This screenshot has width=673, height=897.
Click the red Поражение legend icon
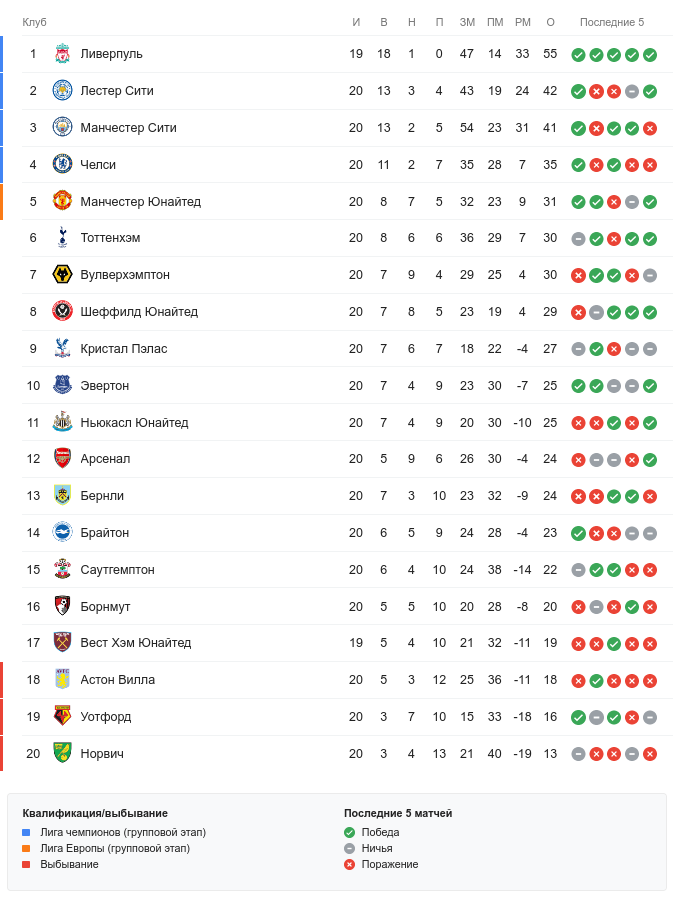click(x=349, y=864)
